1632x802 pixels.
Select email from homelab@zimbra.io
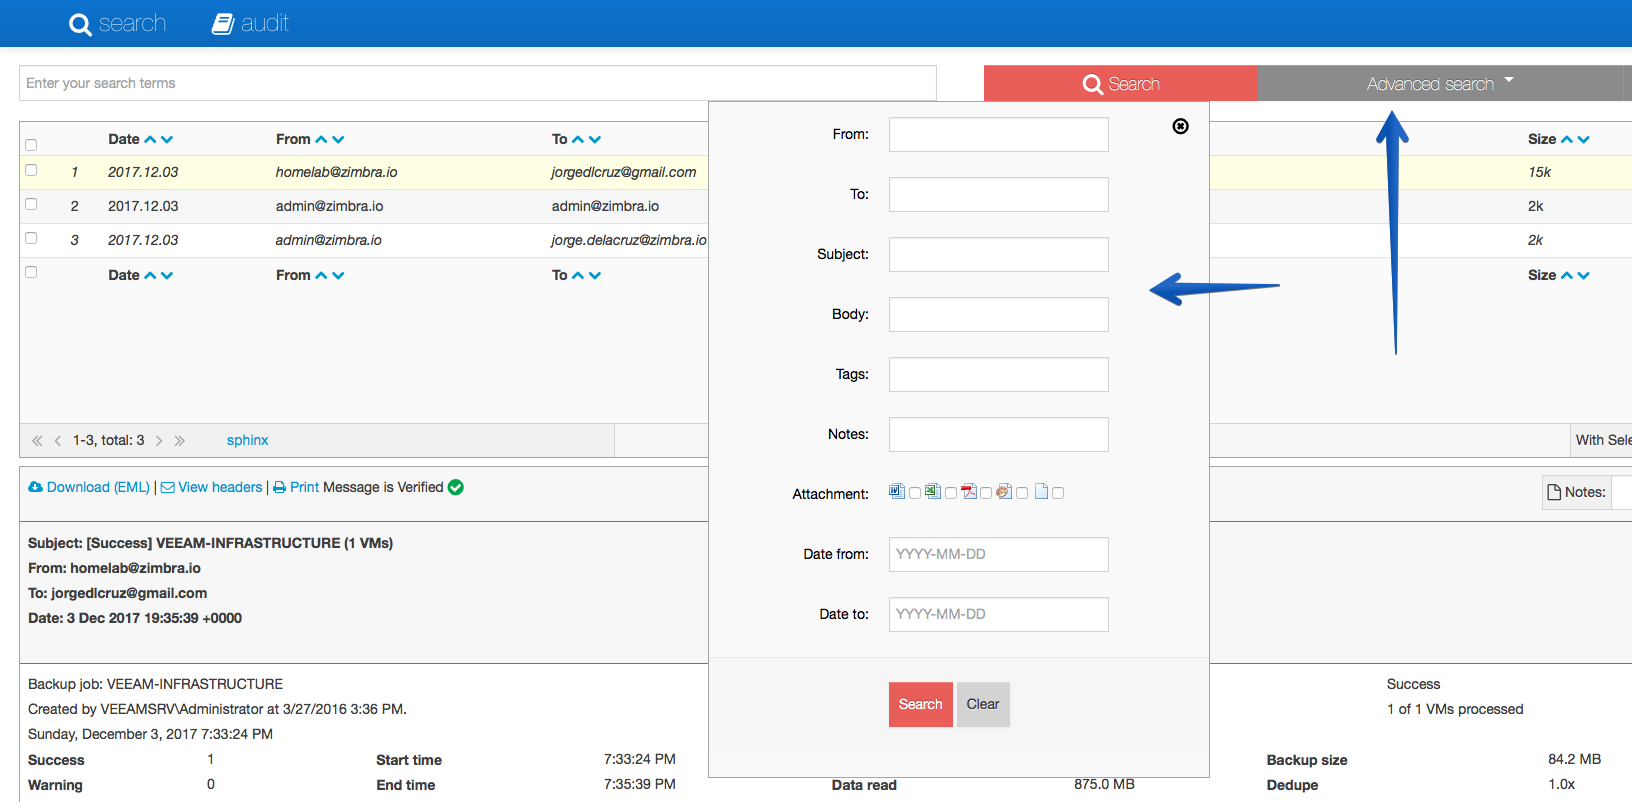(x=337, y=172)
